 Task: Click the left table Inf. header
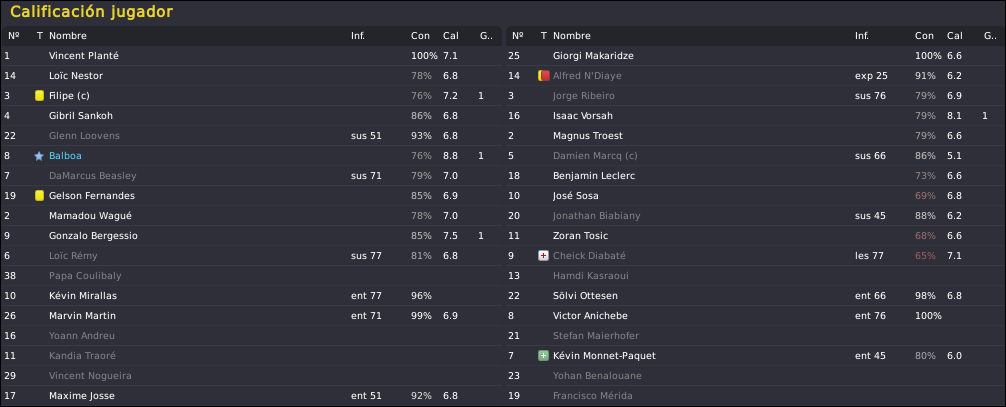358,36
